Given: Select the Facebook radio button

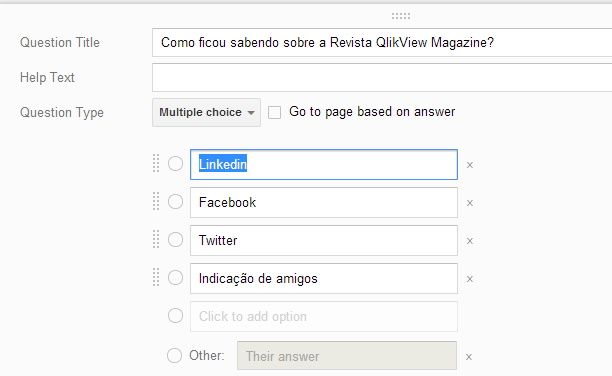Looking at the screenshot, I should point(175,201).
